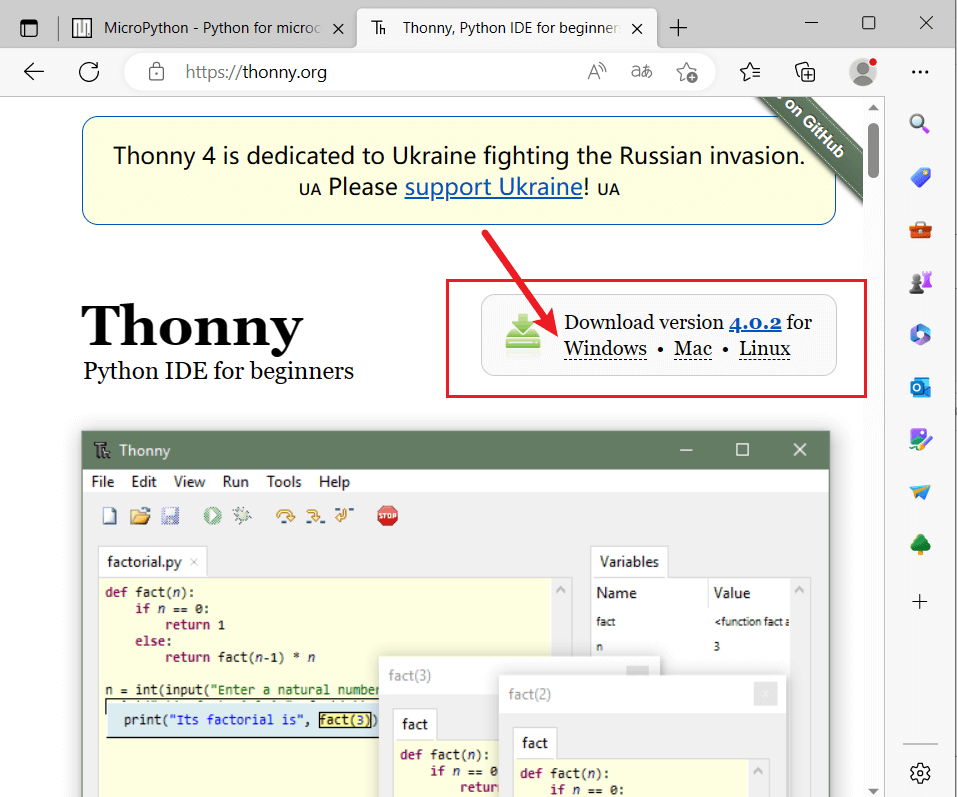Click the address bar showing thonny.org

[380, 71]
